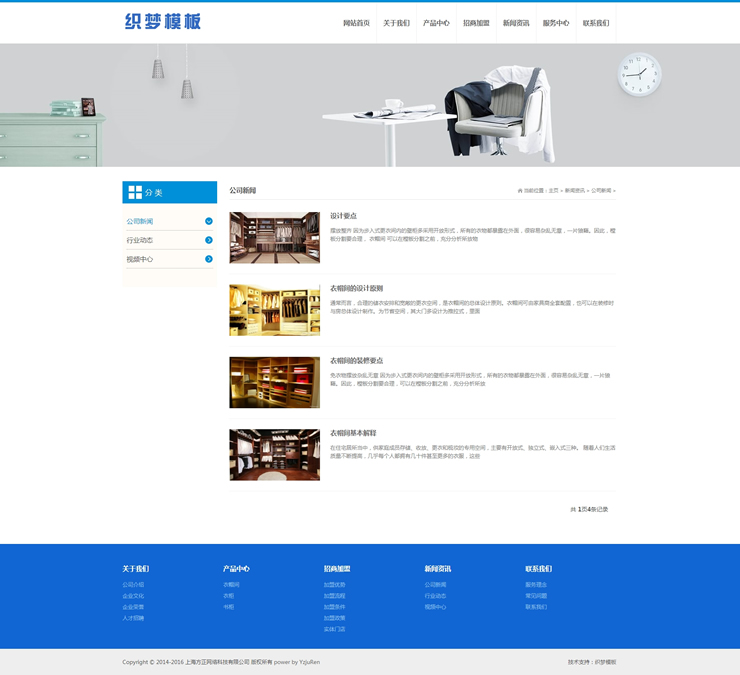Select 招商加盟 in the navigation bar
Viewport: 740px width, 675px height.
(476, 23)
